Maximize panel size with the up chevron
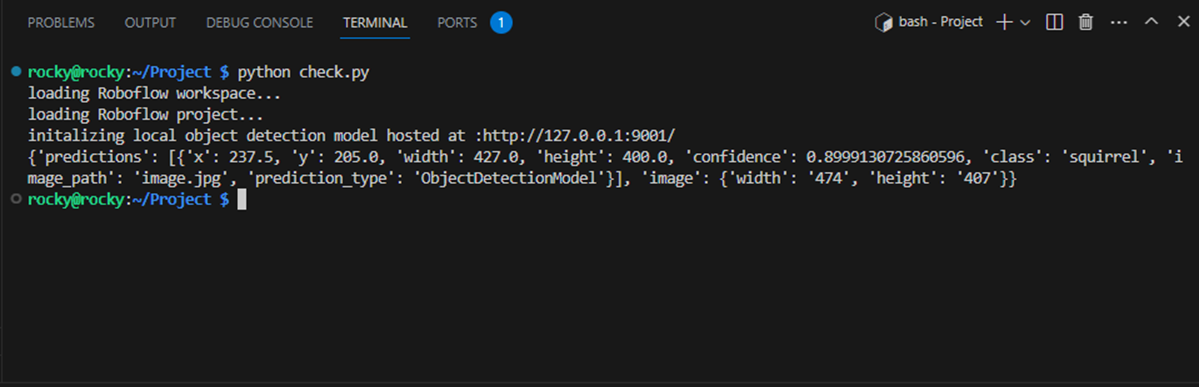 1152,23
